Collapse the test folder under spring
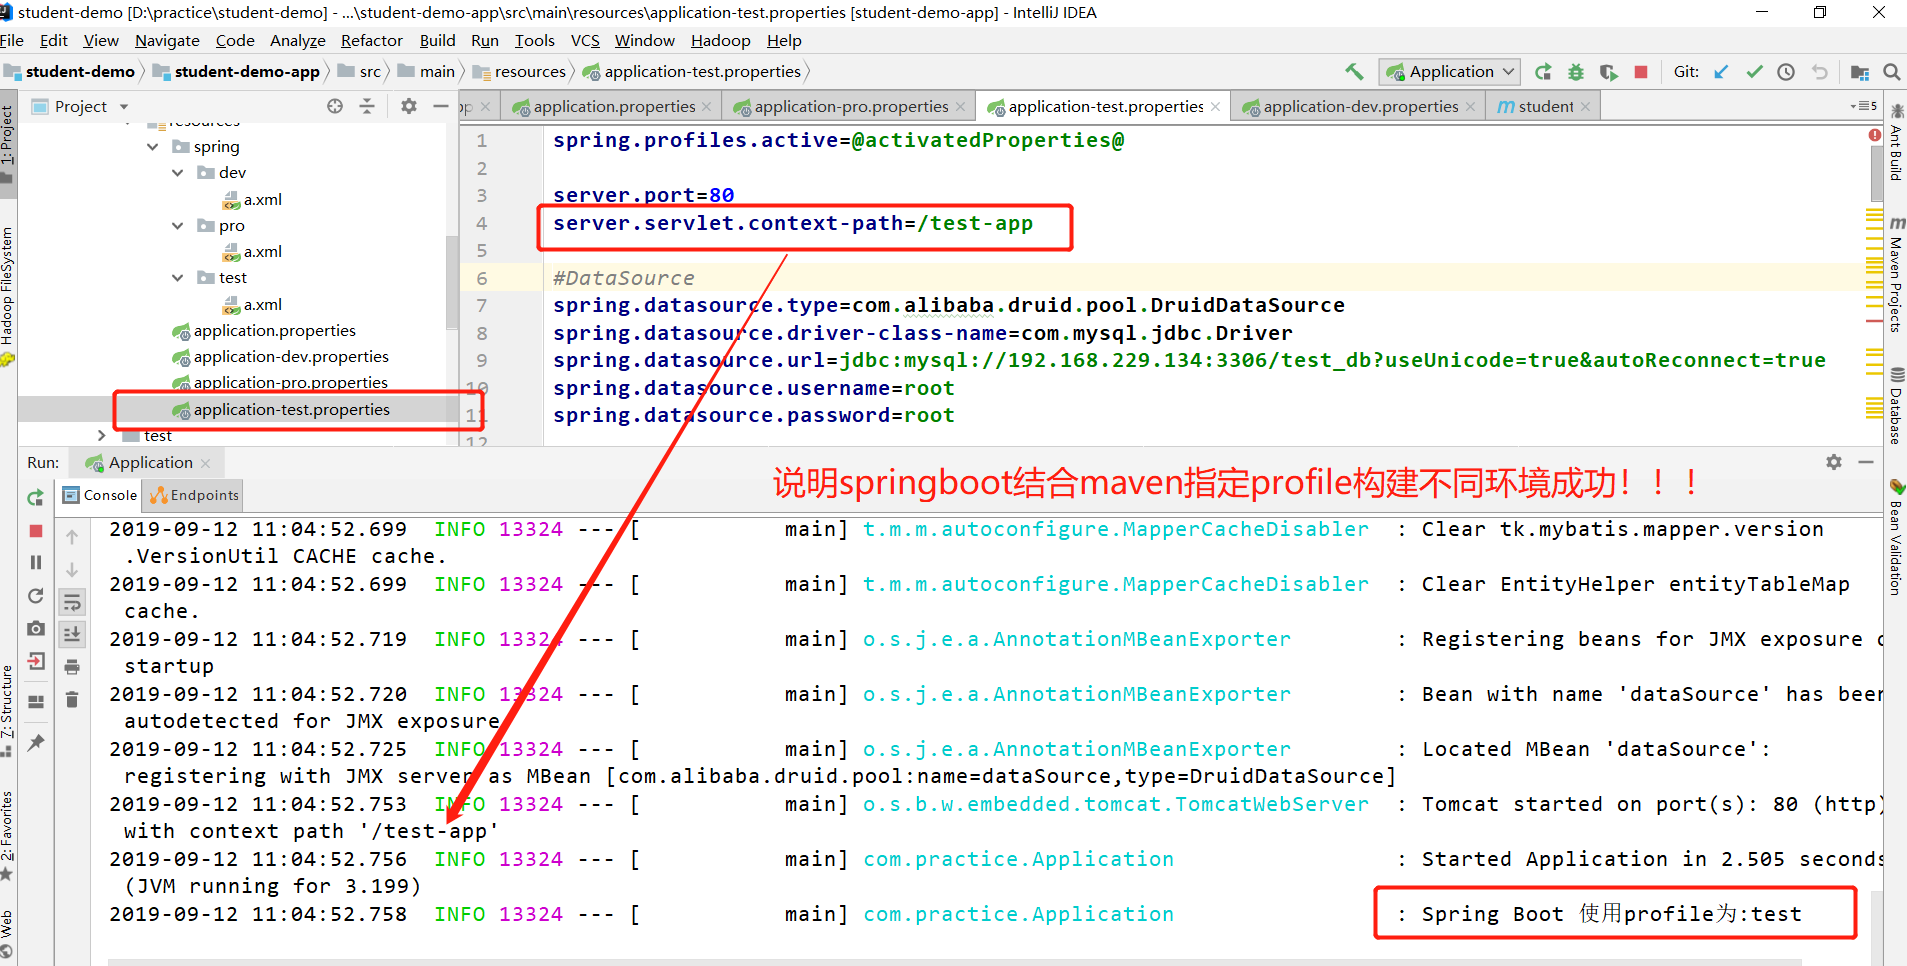 (178, 278)
